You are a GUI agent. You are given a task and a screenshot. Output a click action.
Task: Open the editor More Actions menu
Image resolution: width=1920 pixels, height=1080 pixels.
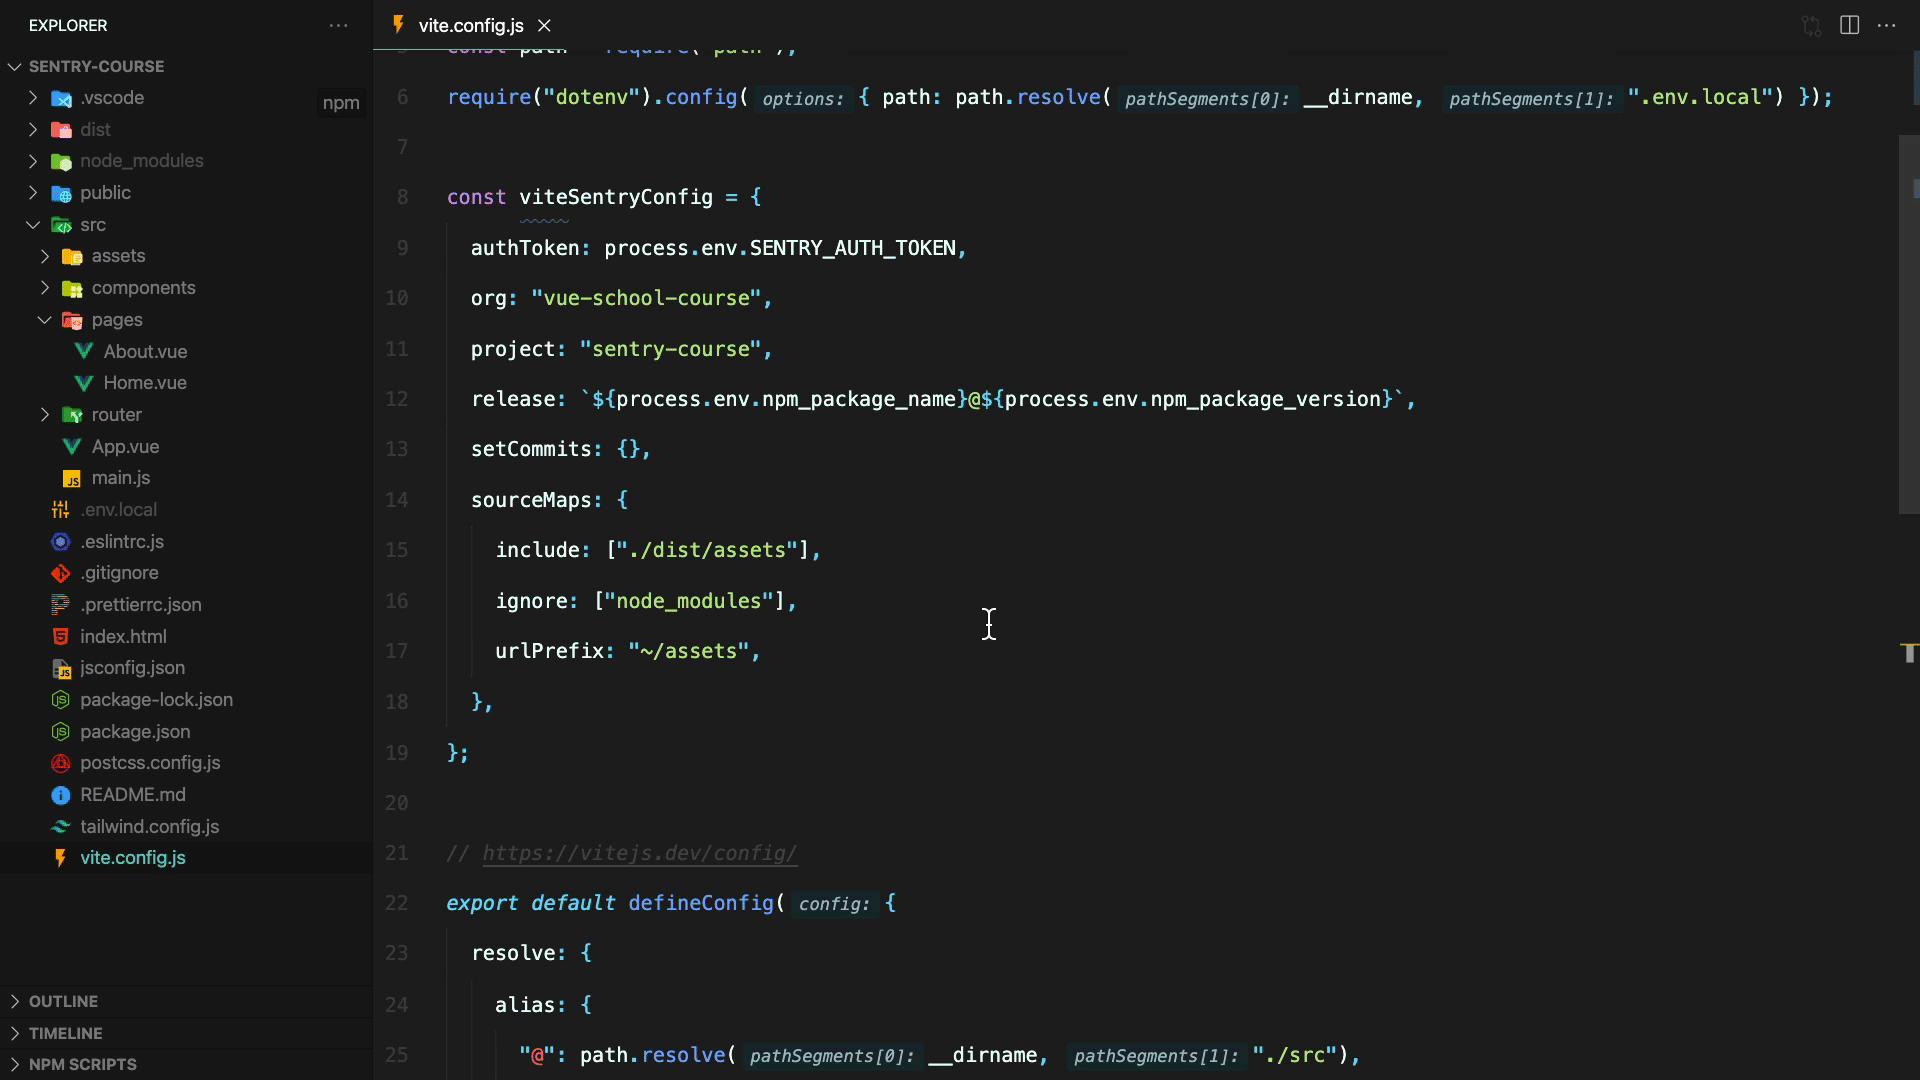1887,25
